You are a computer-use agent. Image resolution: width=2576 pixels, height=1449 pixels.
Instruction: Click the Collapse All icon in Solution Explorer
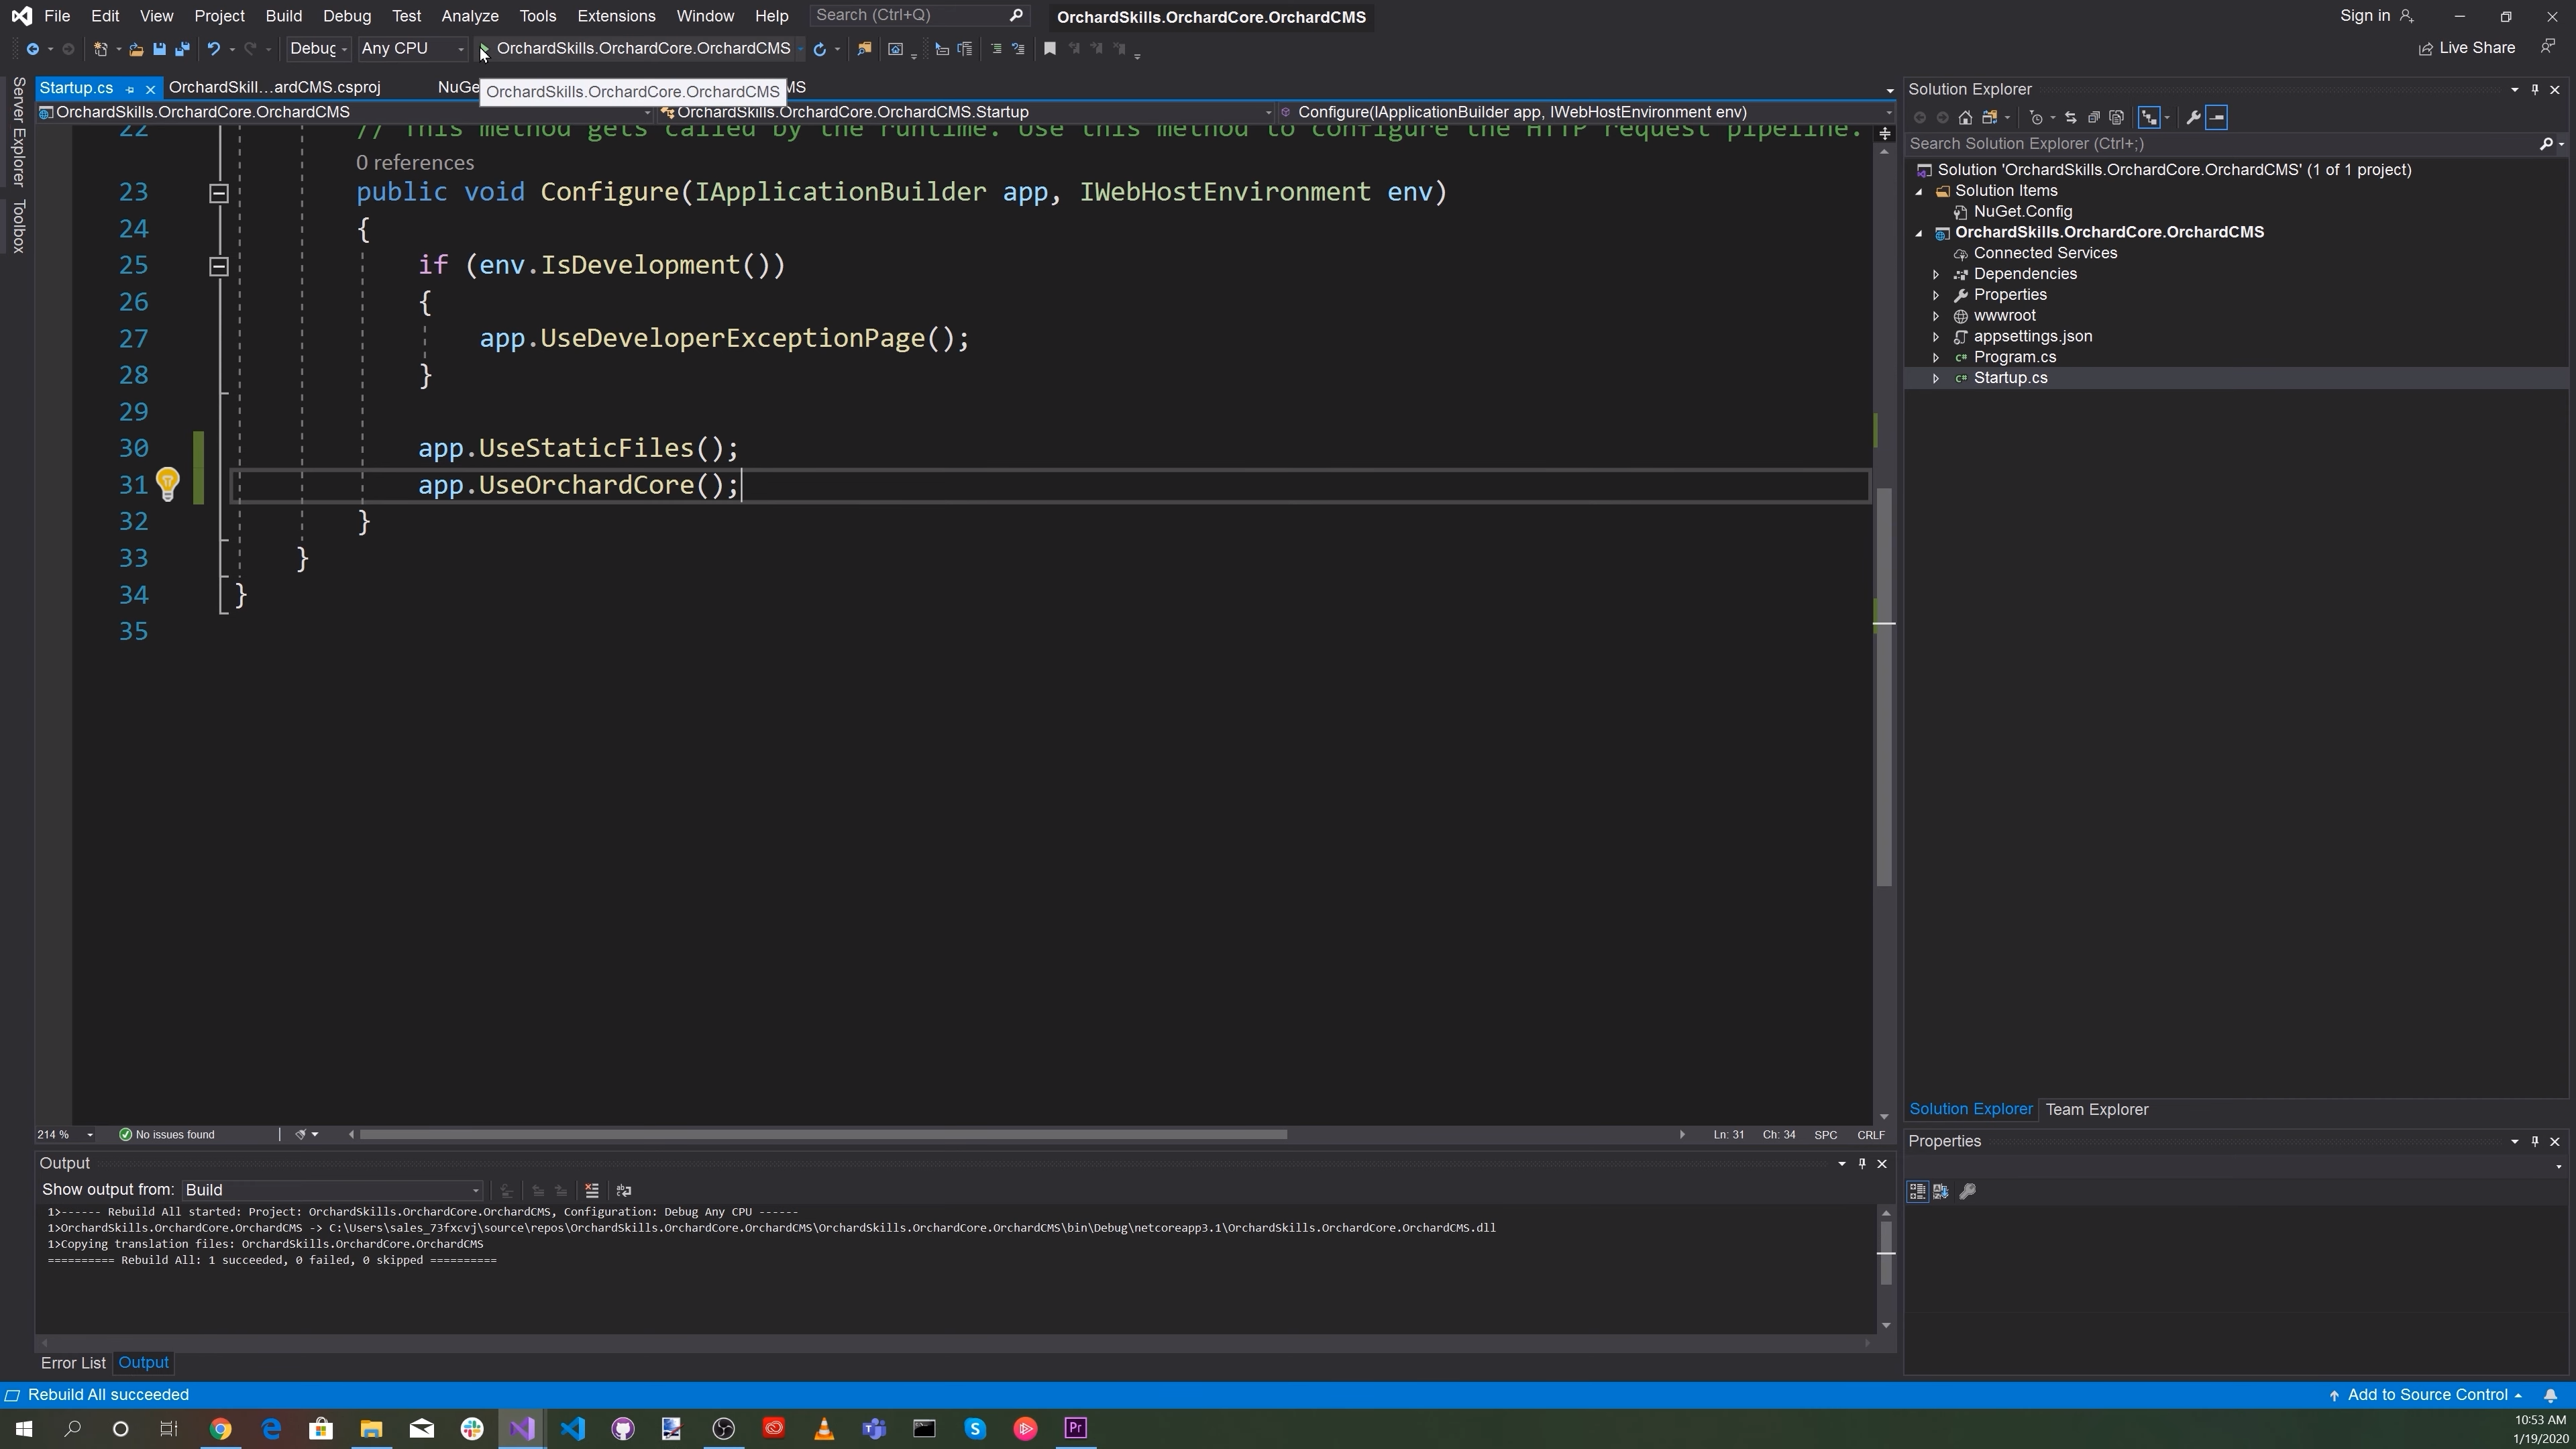[2093, 118]
